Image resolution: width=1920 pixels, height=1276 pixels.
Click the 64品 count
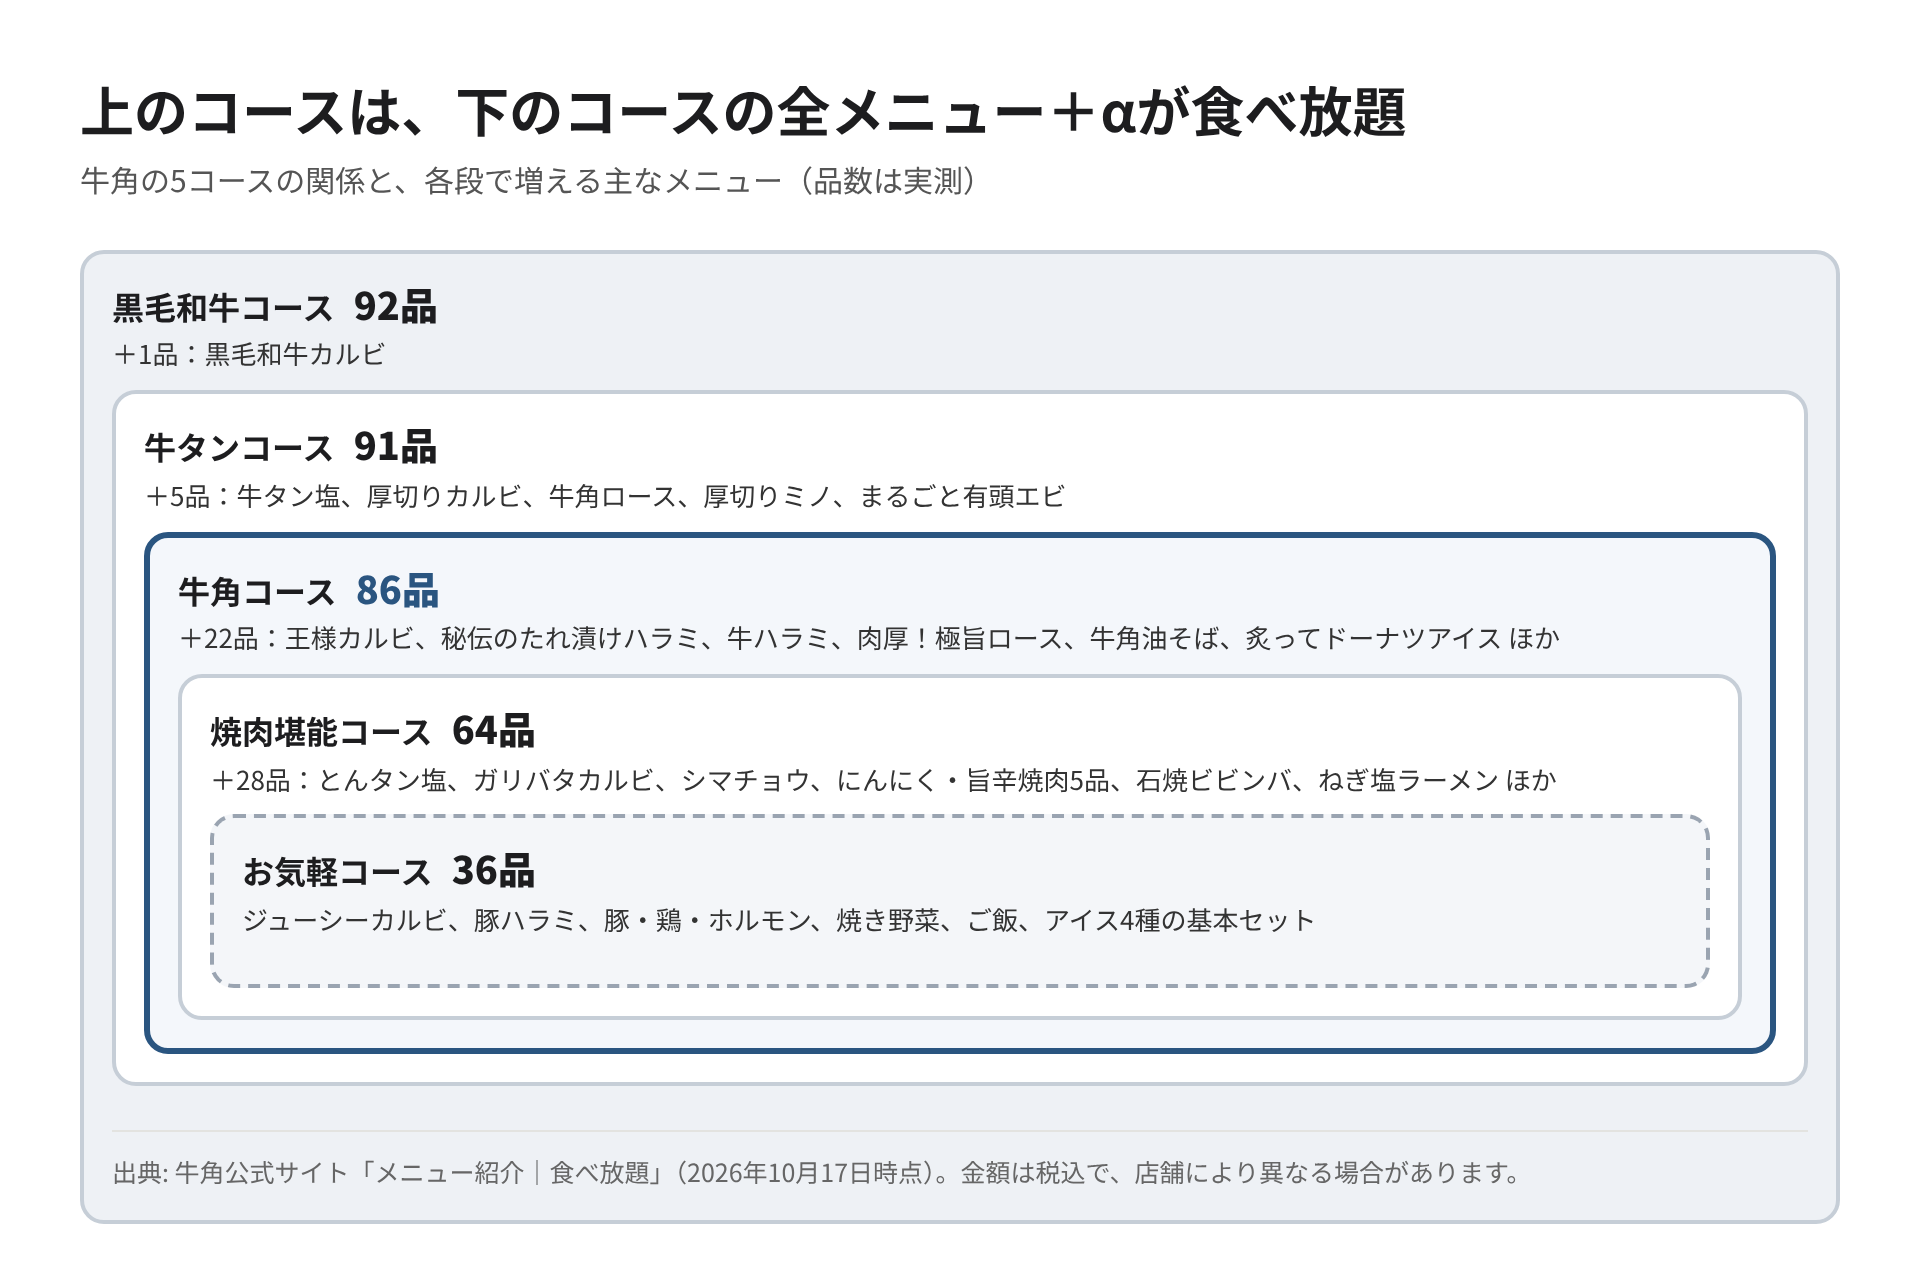click(493, 731)
